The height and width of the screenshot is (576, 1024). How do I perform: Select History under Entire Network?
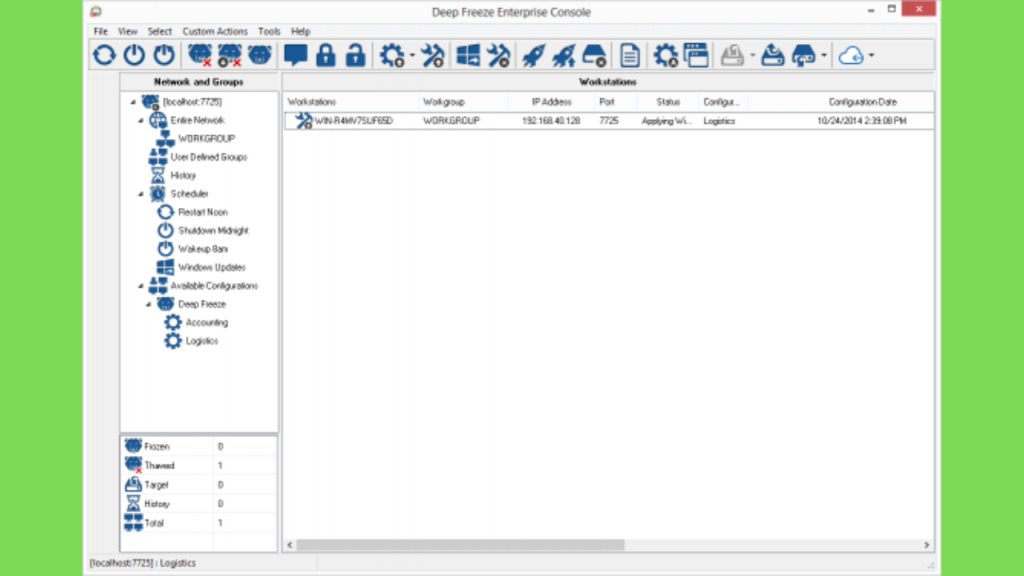pyautogui.click(x=183, y=176)
